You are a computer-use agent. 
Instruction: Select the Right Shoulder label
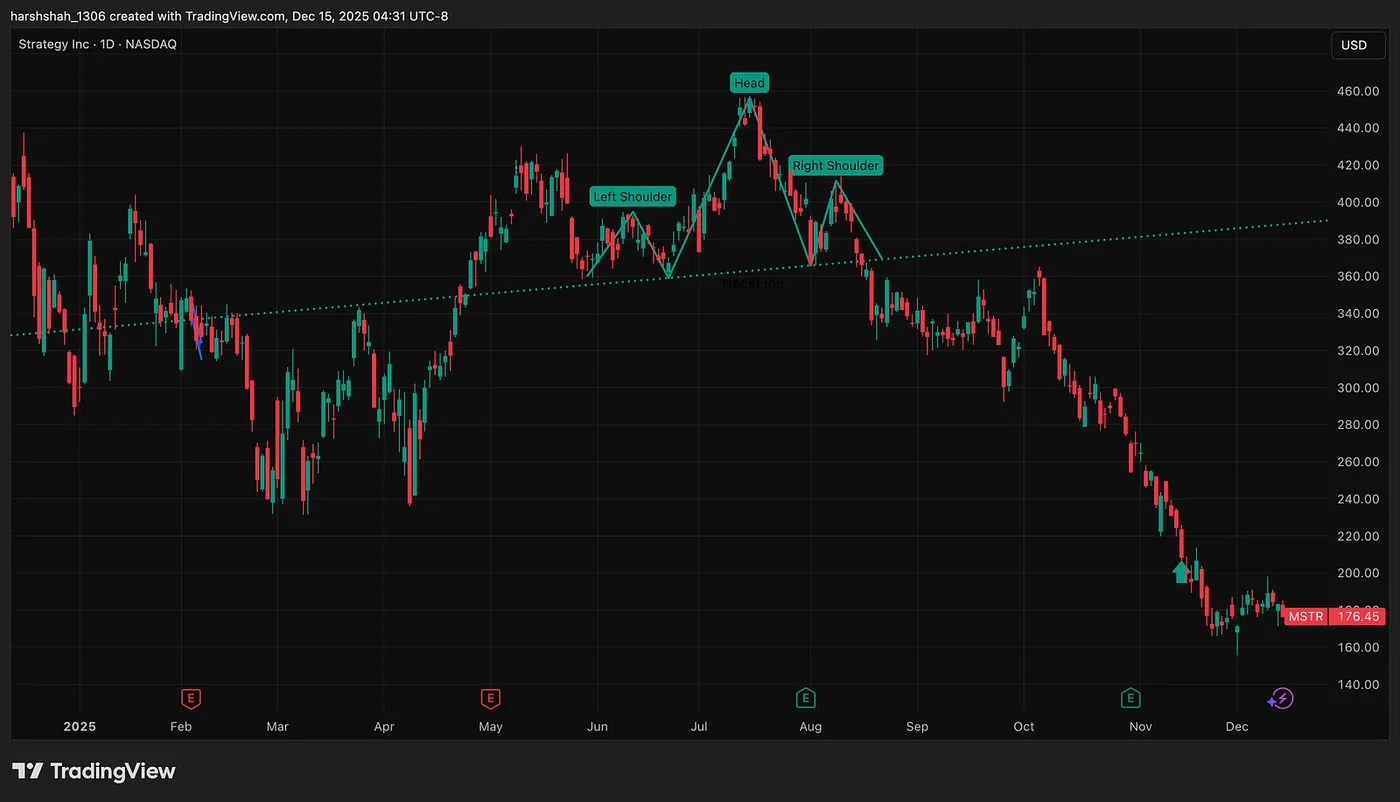(836, 166)
